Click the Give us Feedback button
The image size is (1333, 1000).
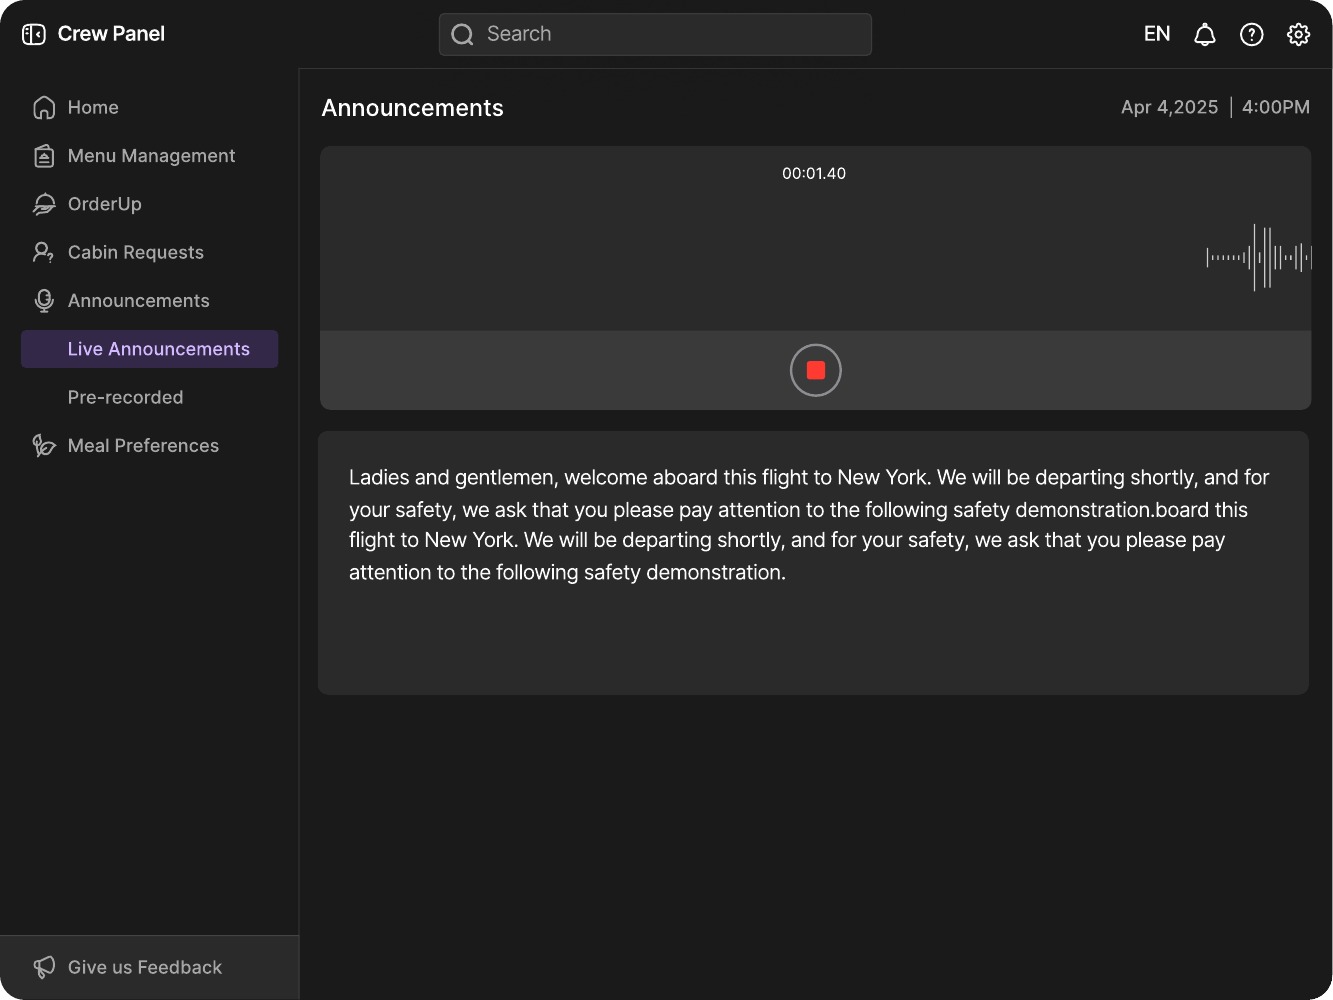tap(150, 967)
